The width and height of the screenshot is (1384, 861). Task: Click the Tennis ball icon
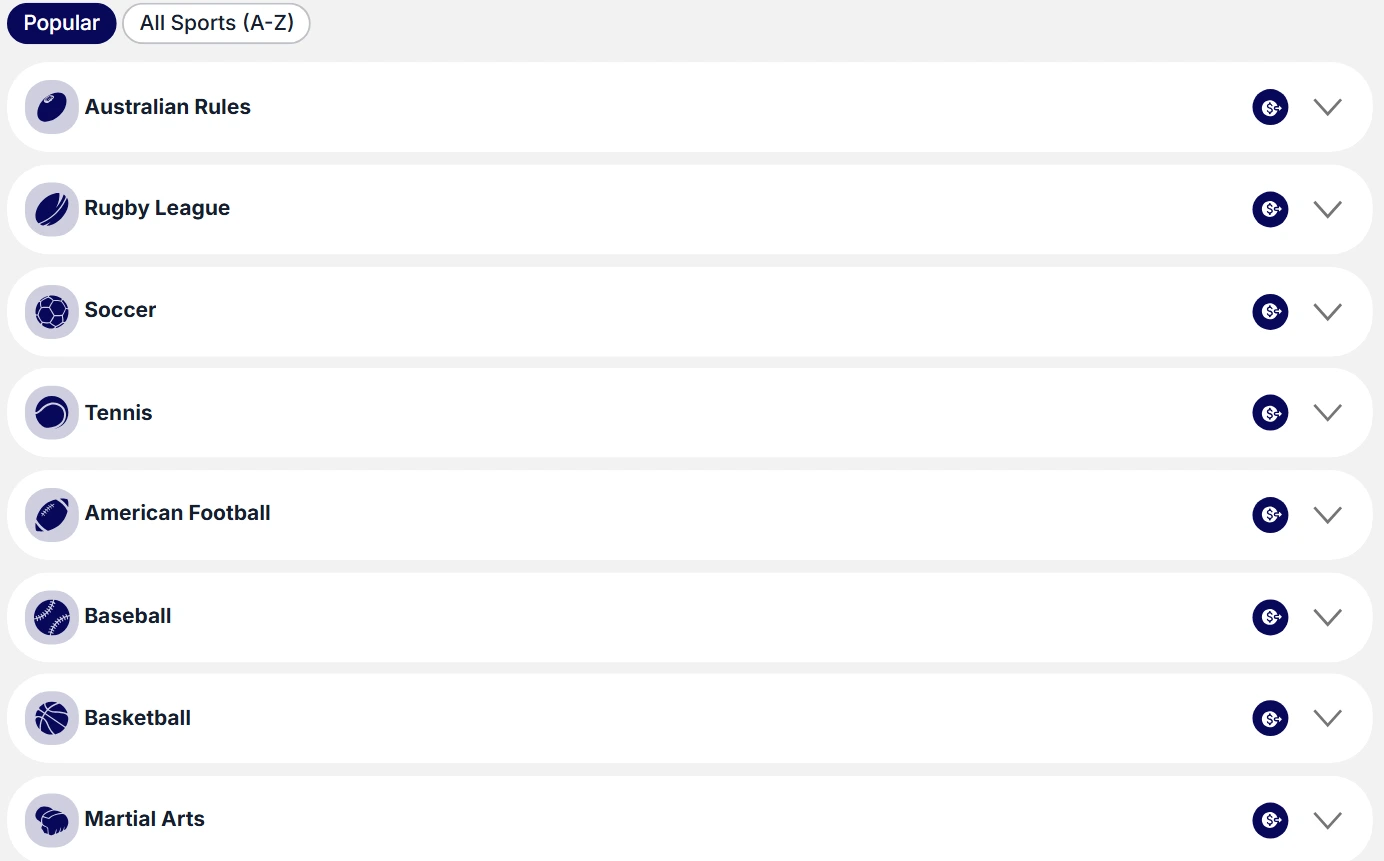[52, 413]
